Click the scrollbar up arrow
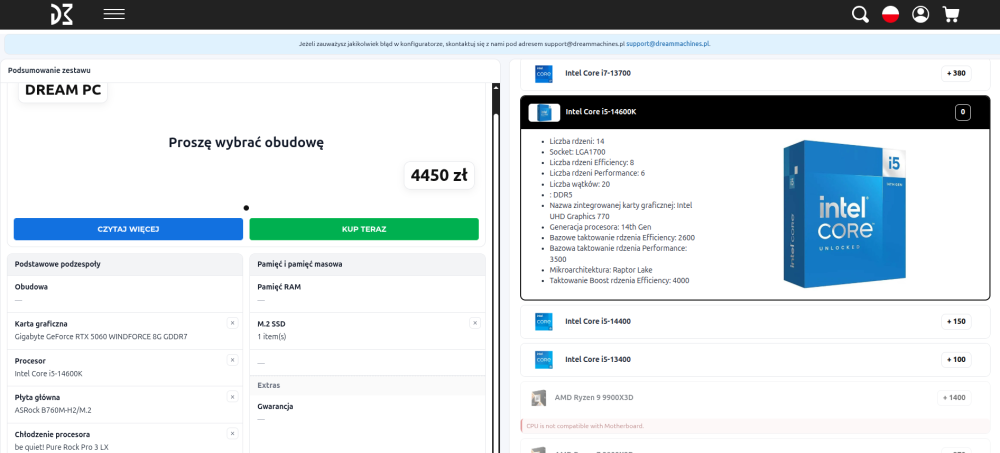This screenshot has width=1000, height=453. pos(496,87)
